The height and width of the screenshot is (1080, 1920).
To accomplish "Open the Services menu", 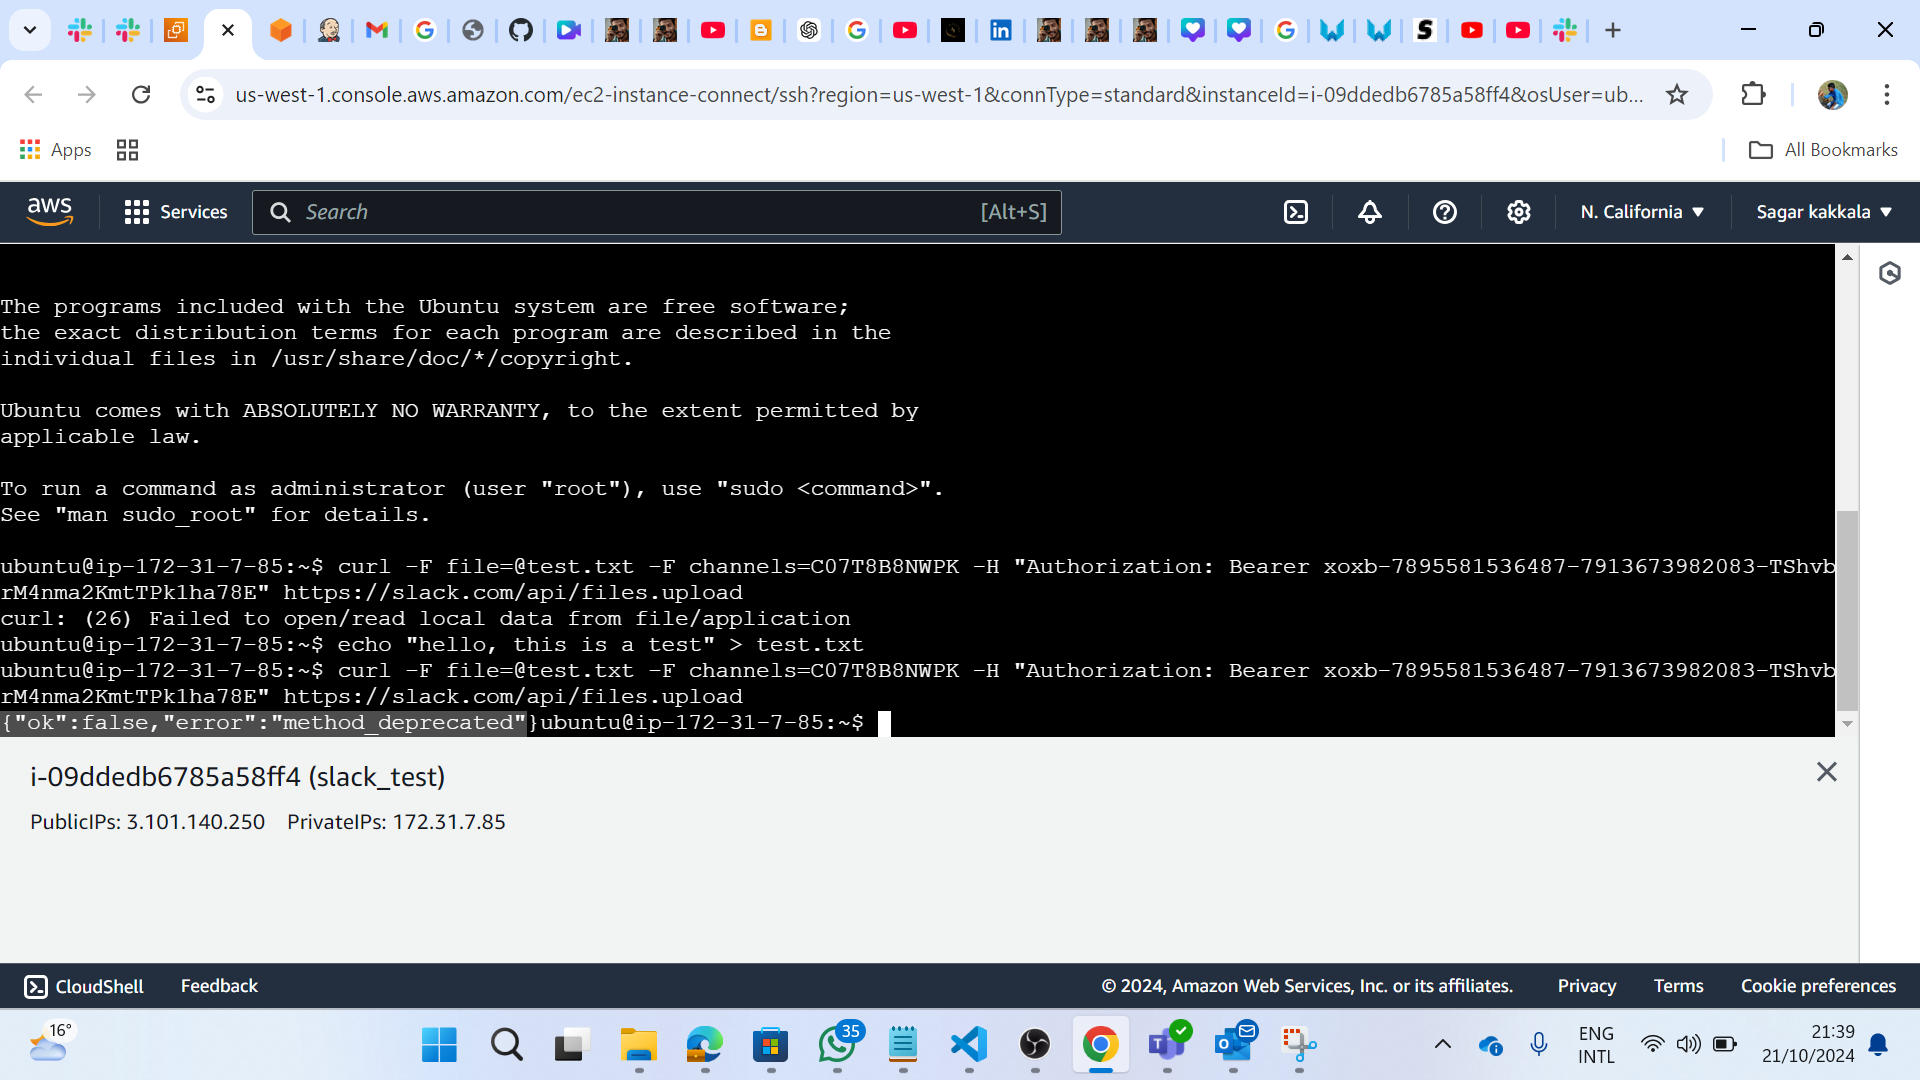I will (x=176, y=212).
